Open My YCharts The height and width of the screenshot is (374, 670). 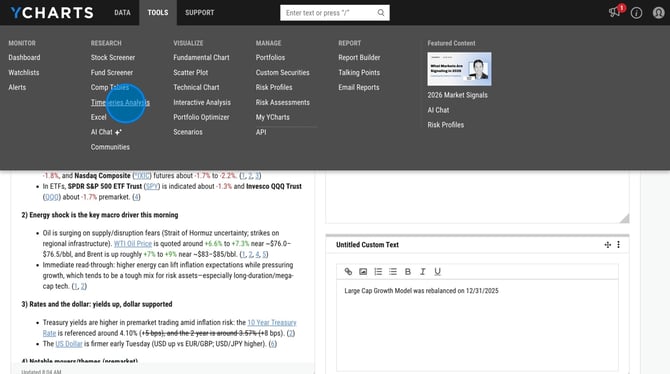273,117
